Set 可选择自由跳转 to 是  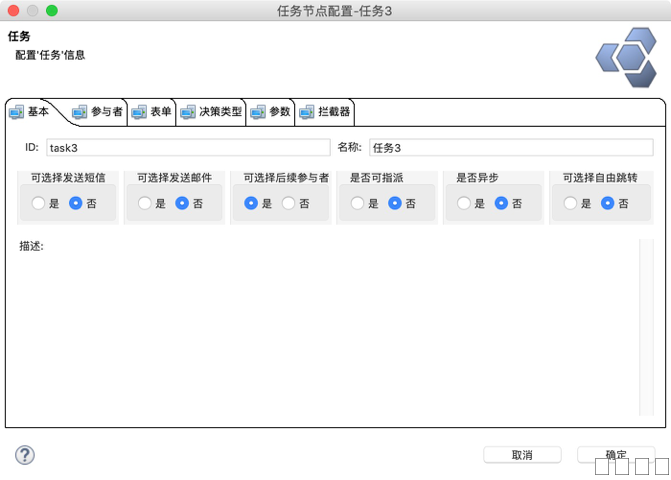pos(570,203)
